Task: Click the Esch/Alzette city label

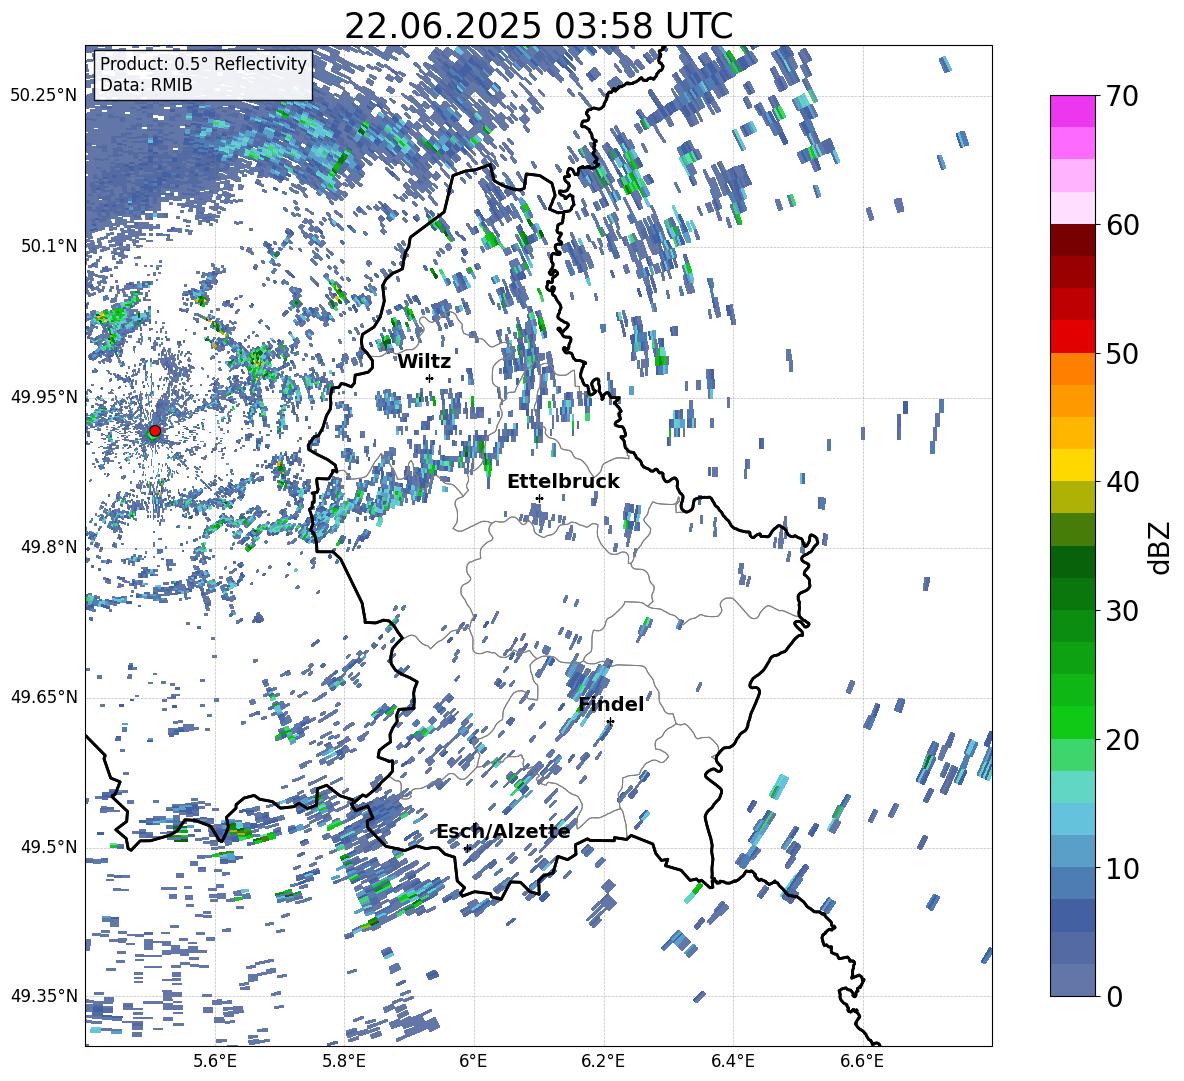Action: coord(503,832)
